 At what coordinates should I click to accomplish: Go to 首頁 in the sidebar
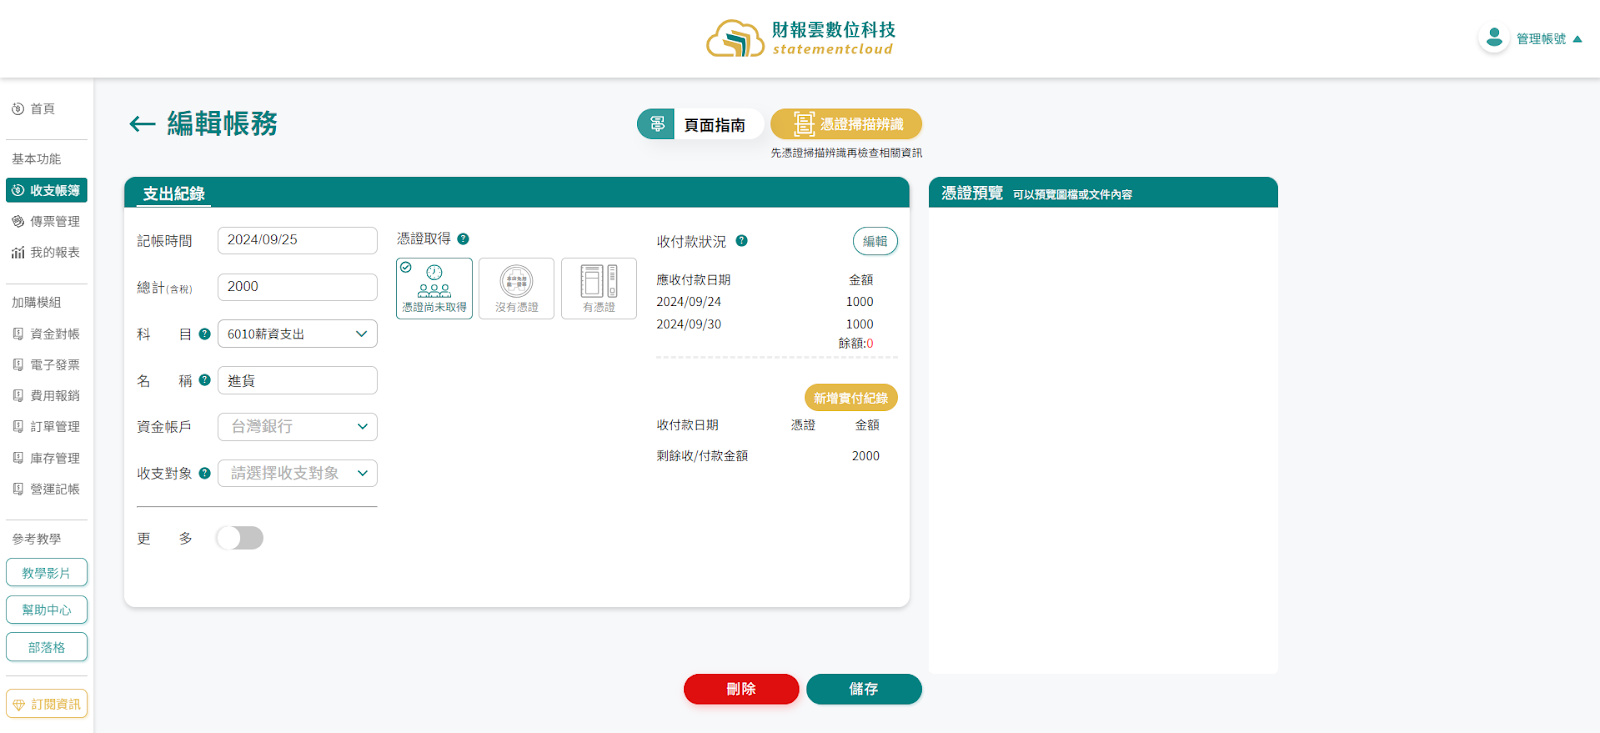(33, 109)
